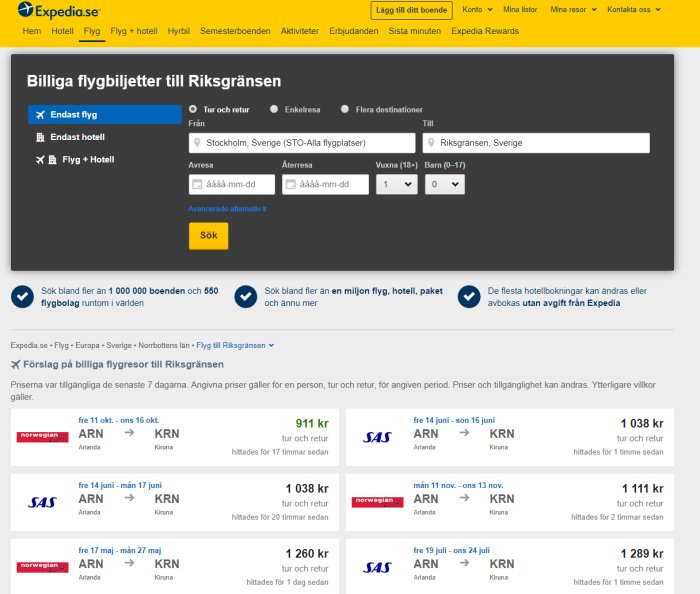
Task: Click the checkmark icon beside 1 000 000 boenden
Action: pos(22,297)
